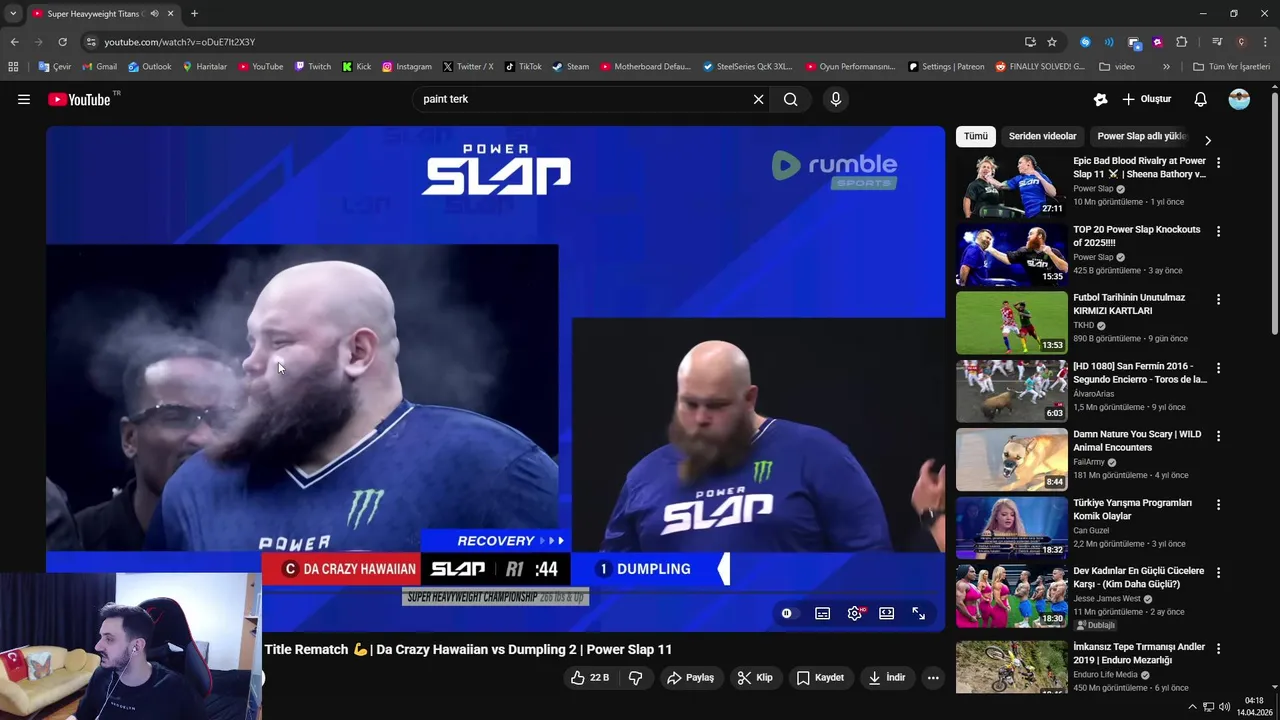This screenshot has height=720, width=1280.
Task: Like the video with 22 B likes
Action: (590, 678)
